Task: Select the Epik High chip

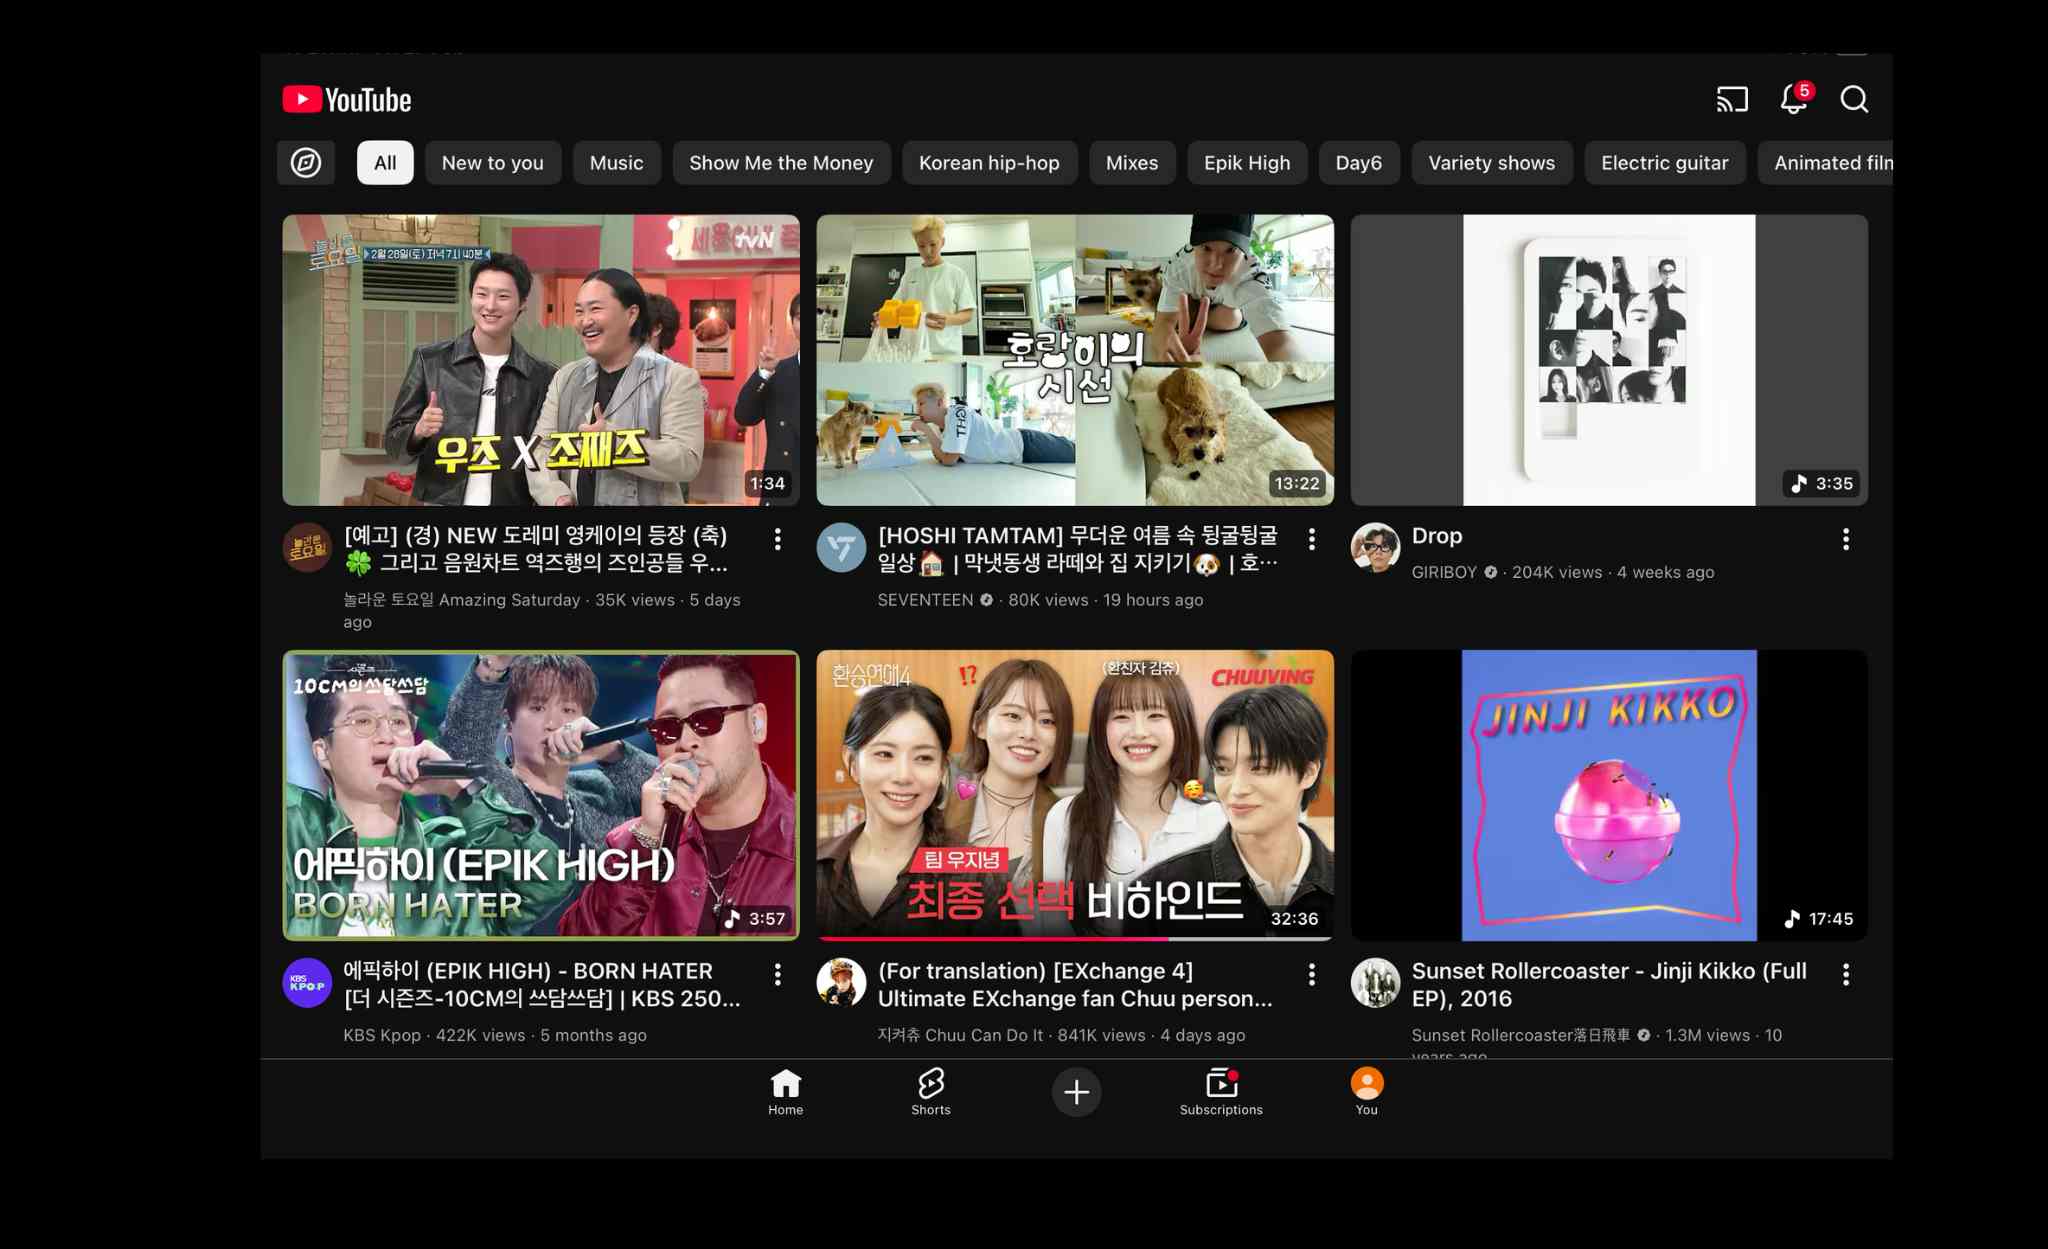Action: [x=1246, y=163]
